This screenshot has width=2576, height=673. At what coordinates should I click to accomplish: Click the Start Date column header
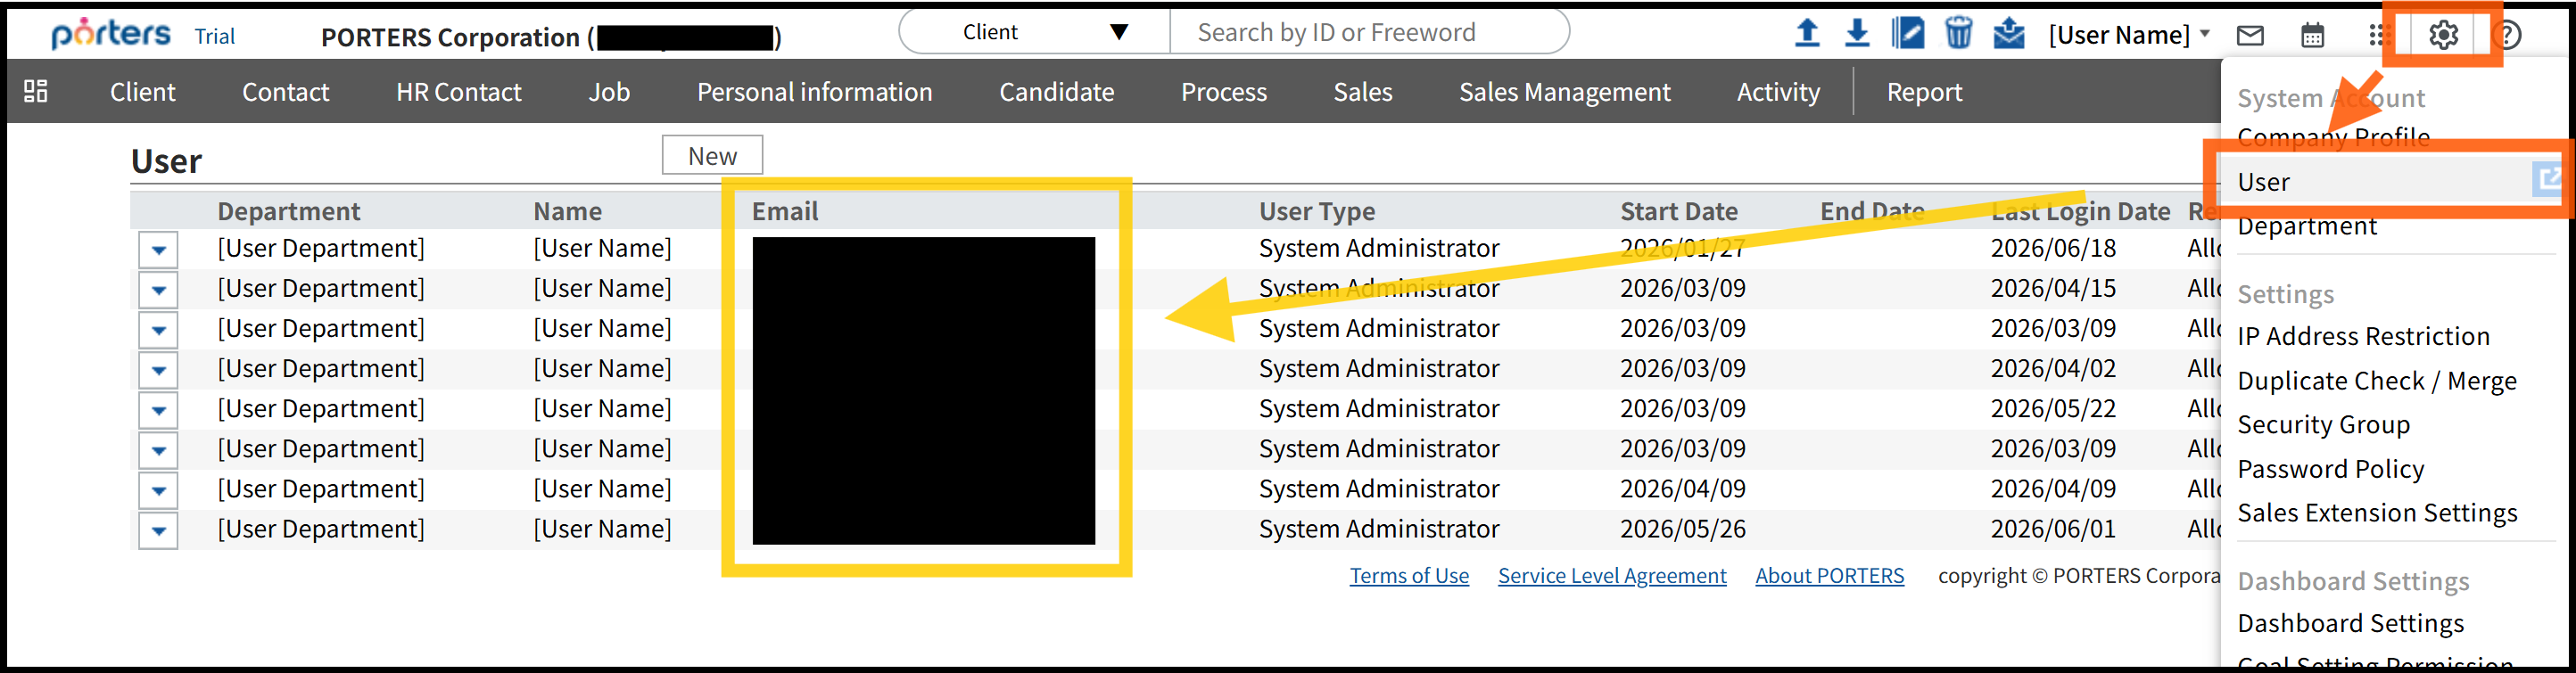pyautogui.click(x=1678, y=211)
